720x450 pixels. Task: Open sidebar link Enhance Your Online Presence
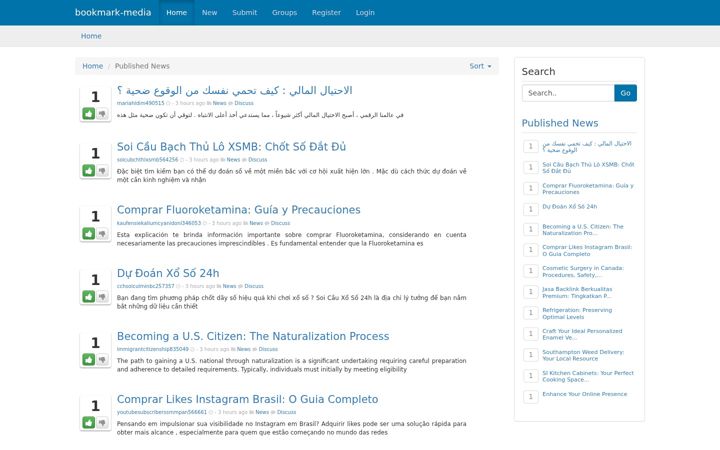click(x=585, y=394)
